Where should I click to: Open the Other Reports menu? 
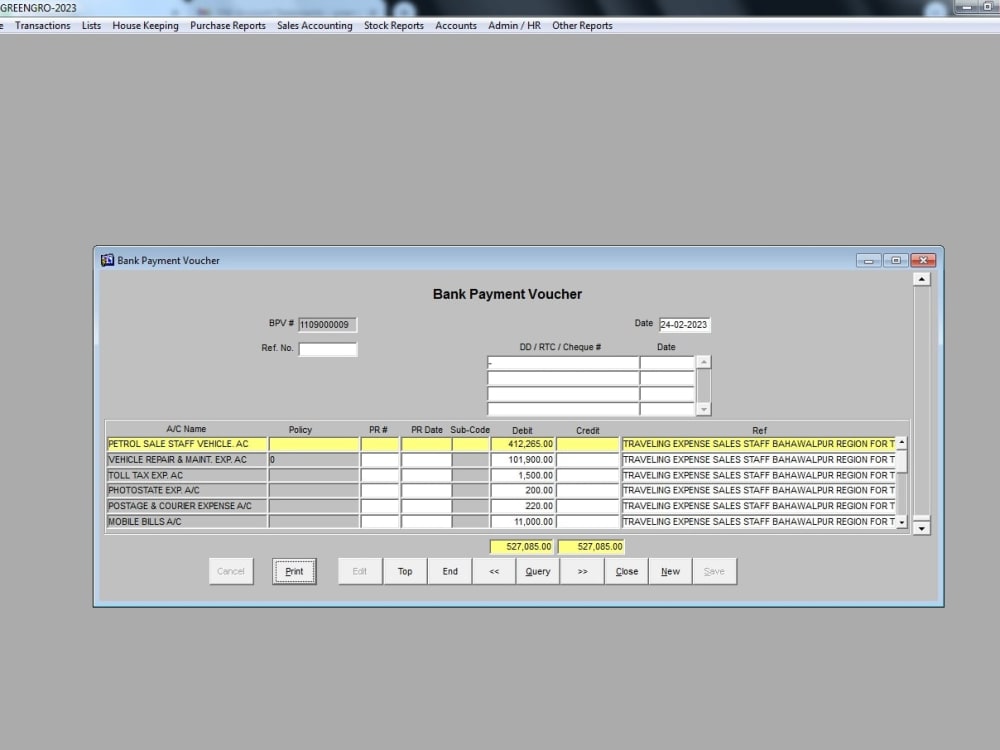(x=582, y=26)
